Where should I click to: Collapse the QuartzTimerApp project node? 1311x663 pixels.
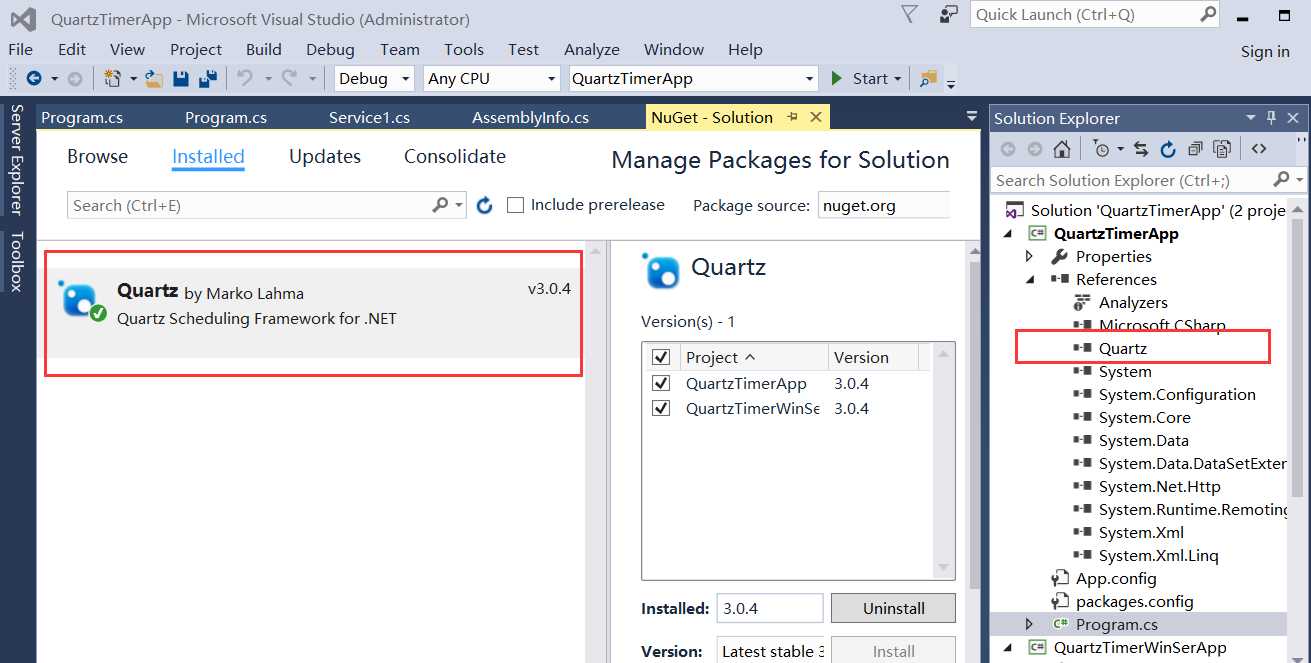click(x=1008, y=233)
